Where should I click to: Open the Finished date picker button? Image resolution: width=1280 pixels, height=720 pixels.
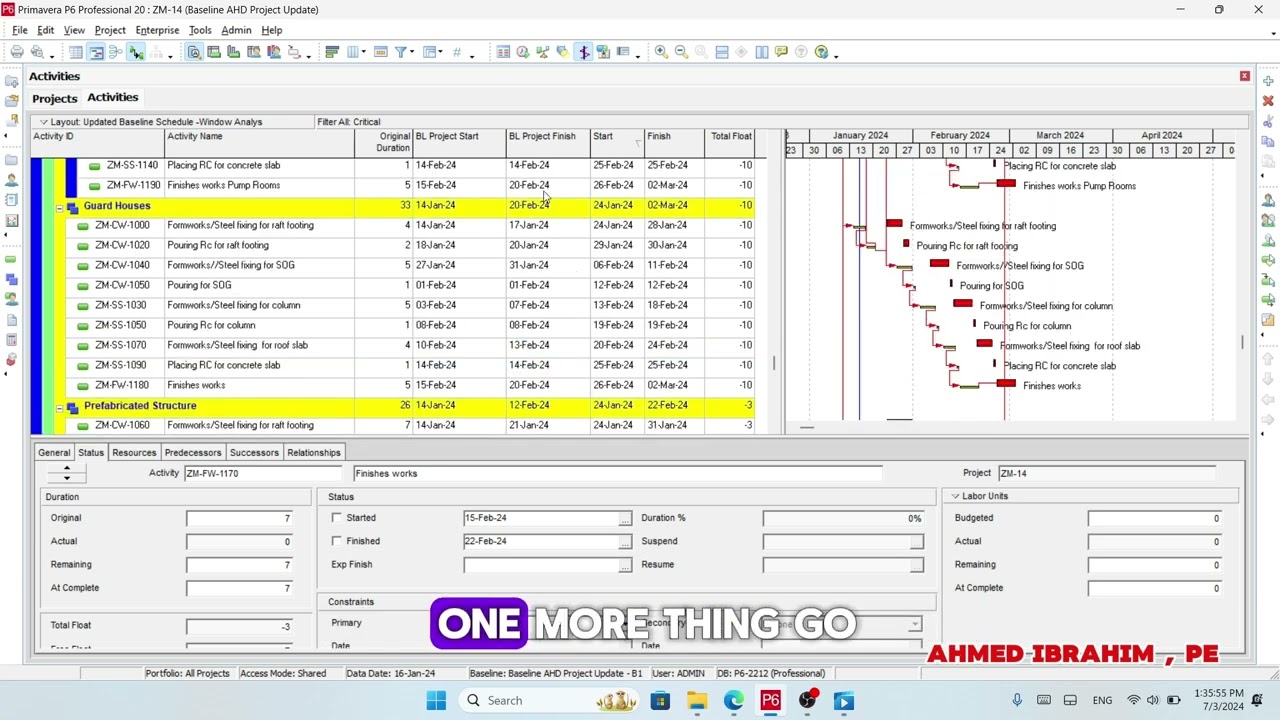625,541
